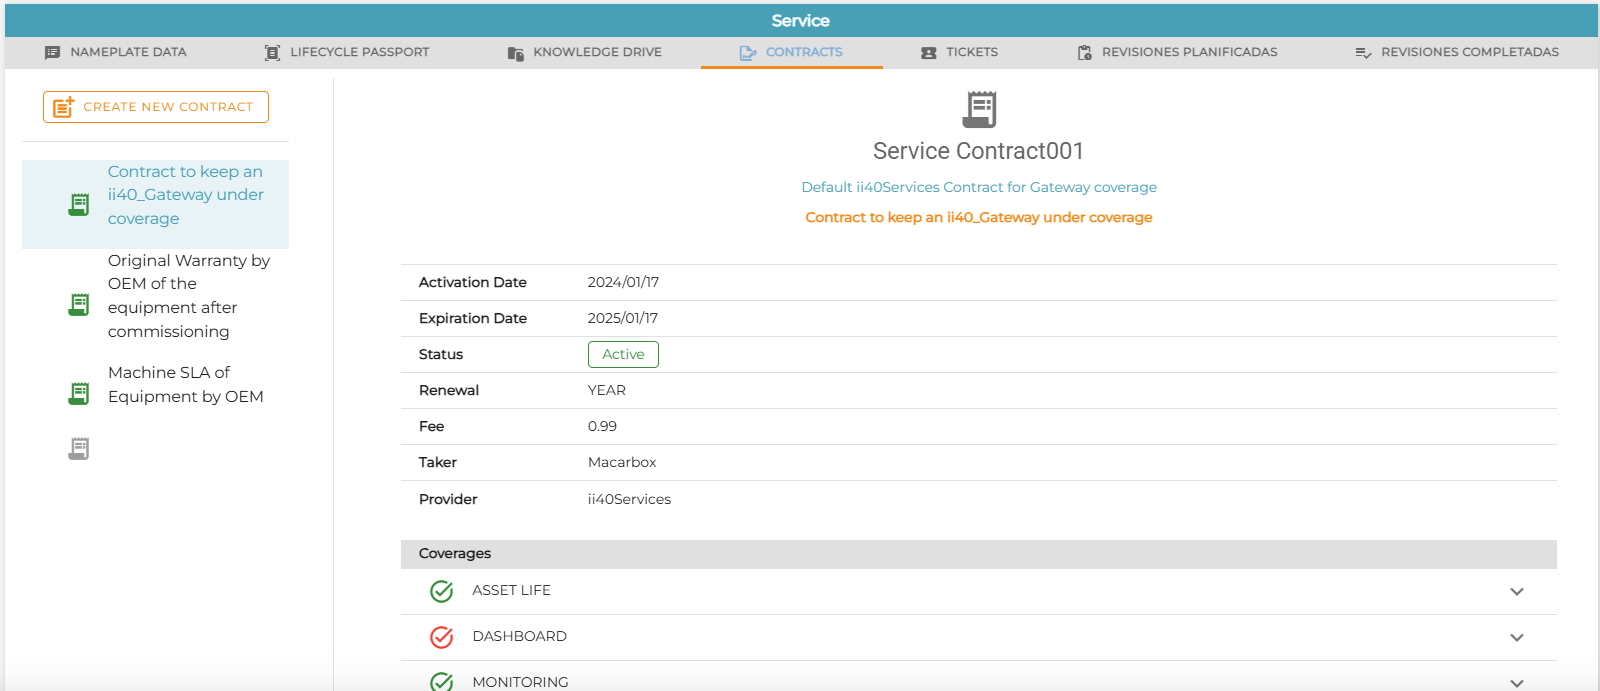Click the Fee value 0.99
The width and height of the screenshot is (1600, 691).
point(602,426)
